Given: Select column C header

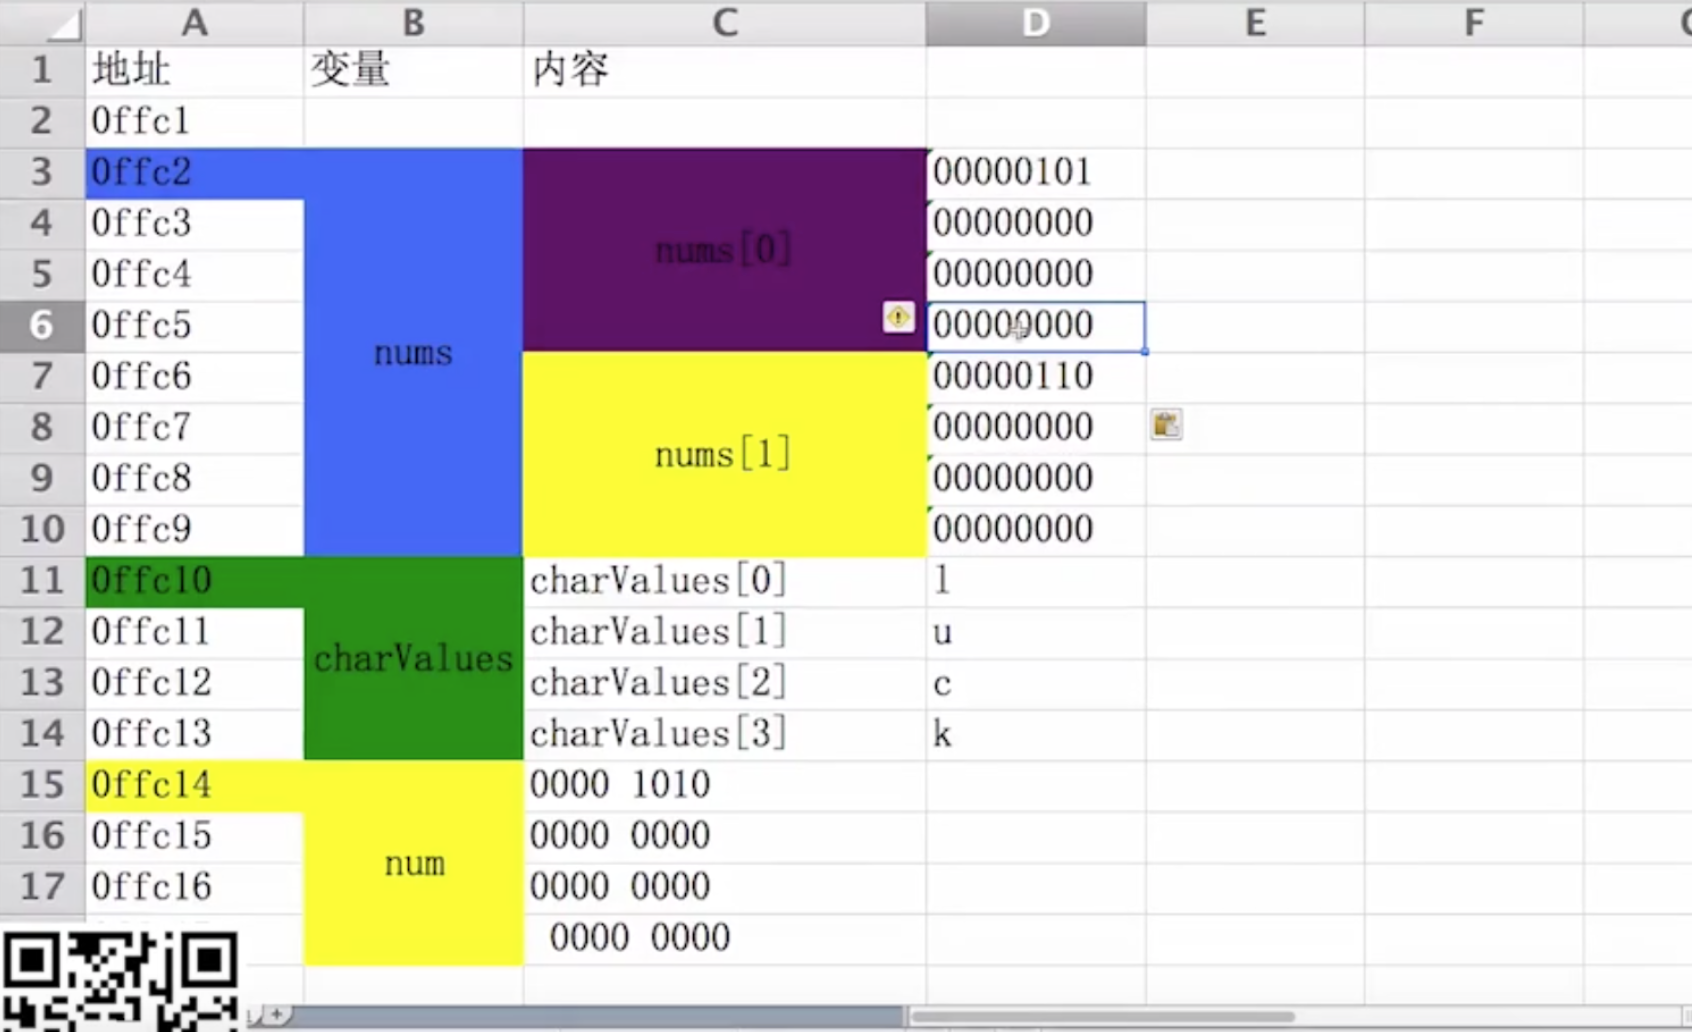Looking at the screenshot, I should coord(725,22).
